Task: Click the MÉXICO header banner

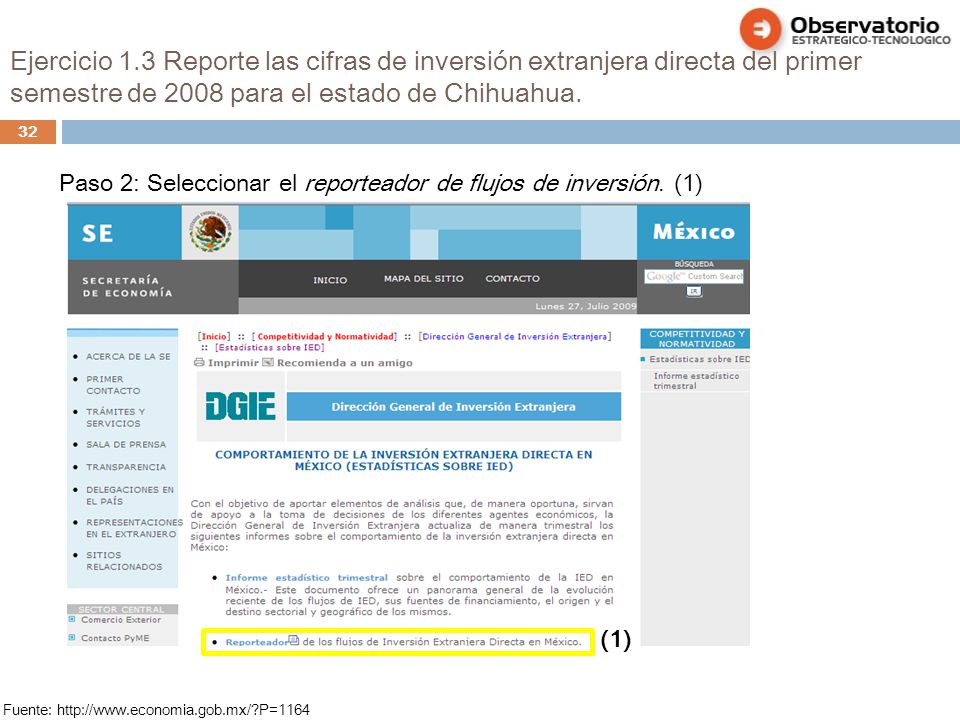Action: [x=693, y=232]
